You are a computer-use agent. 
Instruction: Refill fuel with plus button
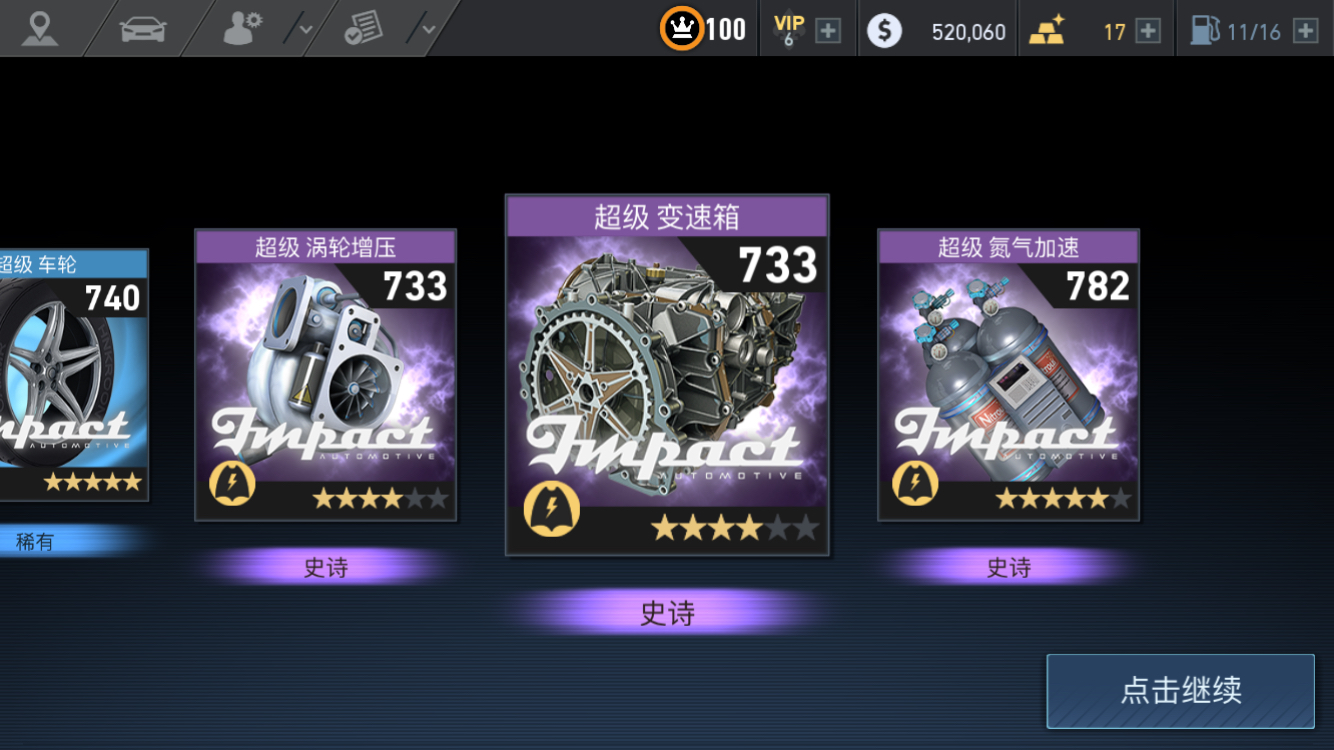1305,31
